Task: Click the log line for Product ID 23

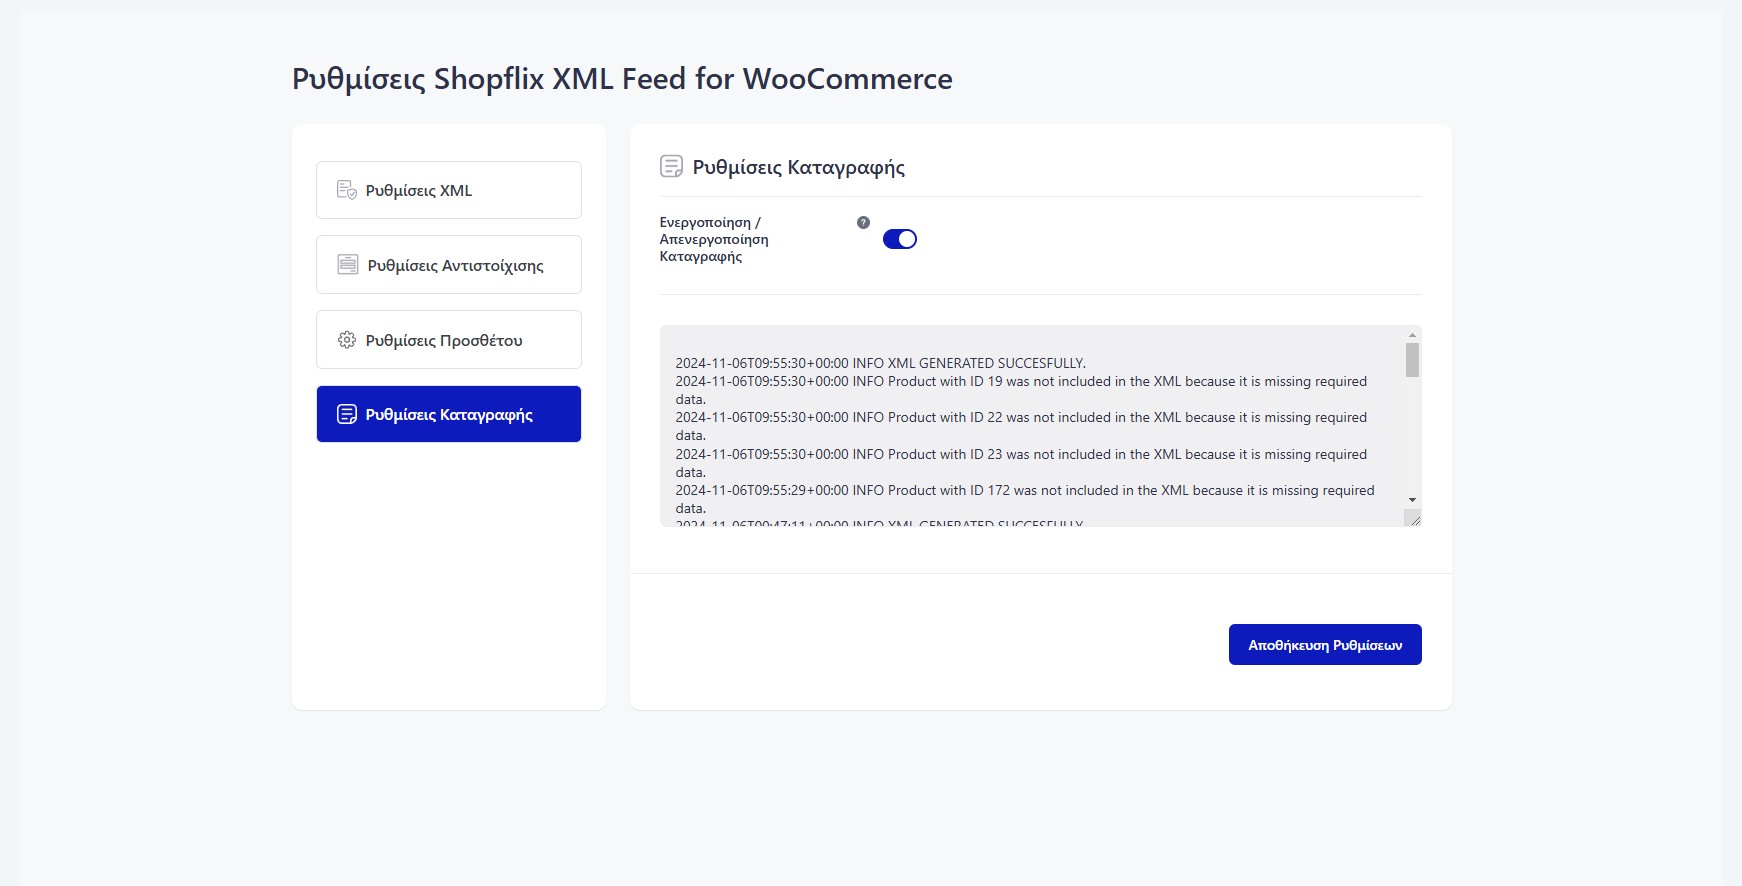Action: click(x=1021, y=463)
